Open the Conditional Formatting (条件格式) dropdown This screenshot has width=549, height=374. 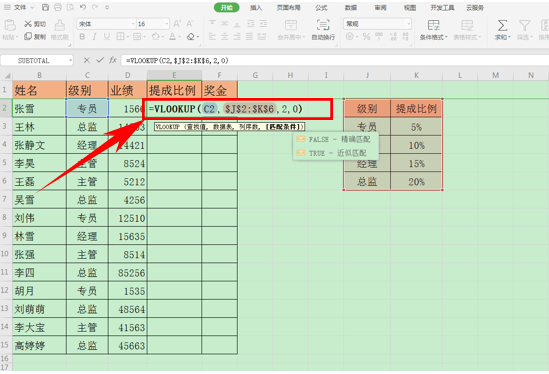click(x=433, y=30)
